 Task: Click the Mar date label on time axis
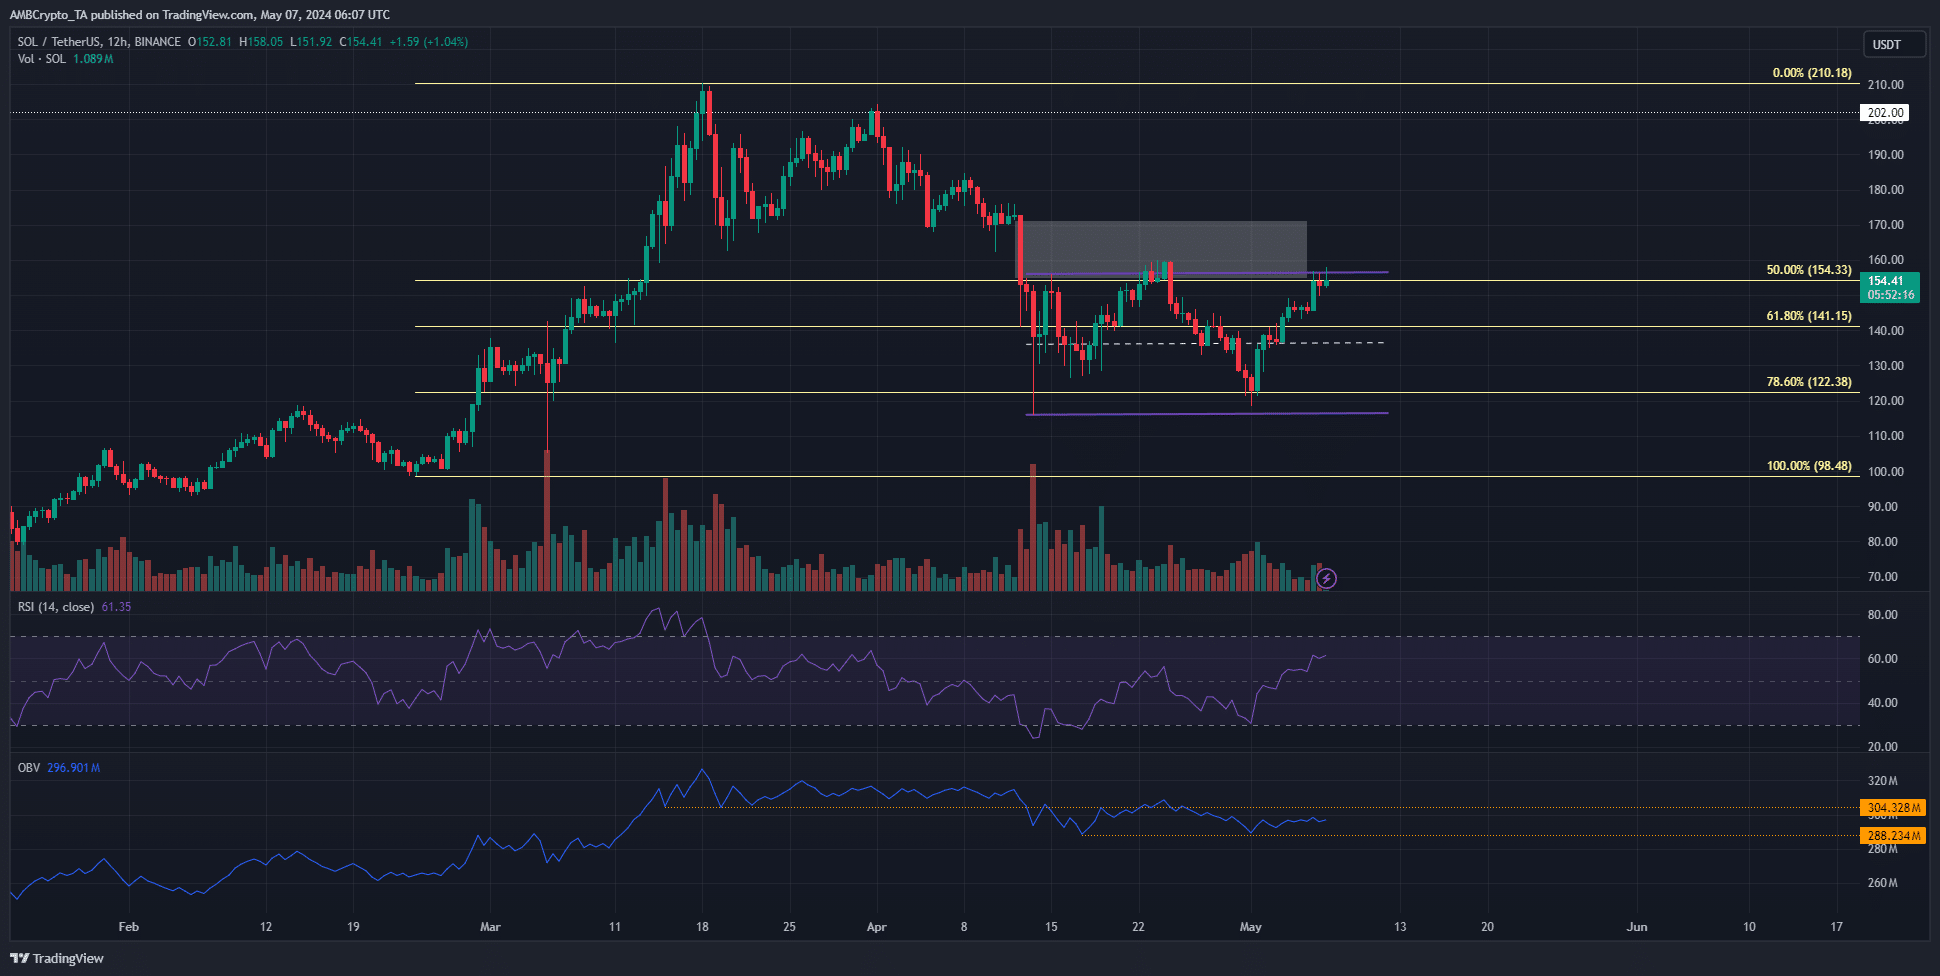[490, 927]
